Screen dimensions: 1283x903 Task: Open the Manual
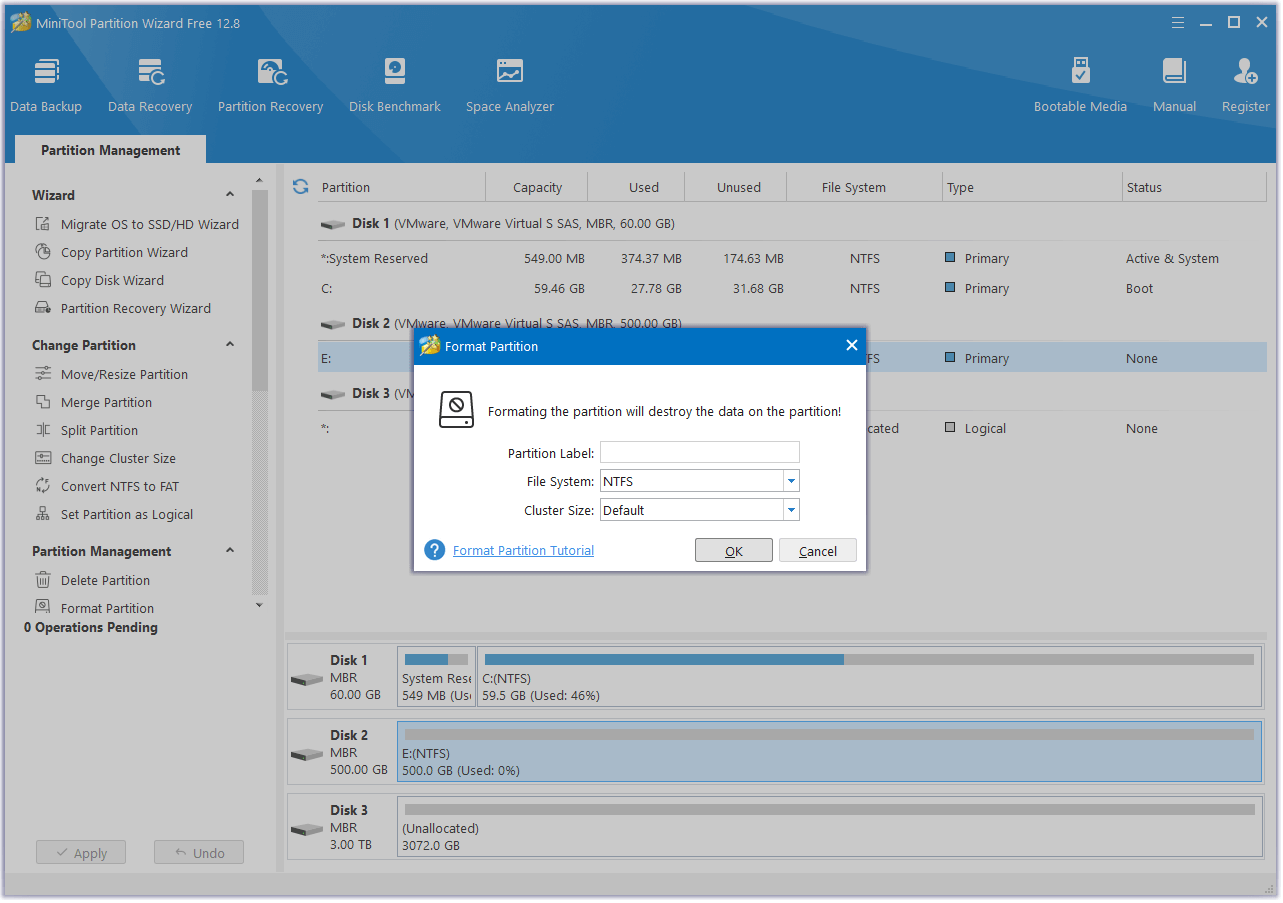pos(1174,85)
